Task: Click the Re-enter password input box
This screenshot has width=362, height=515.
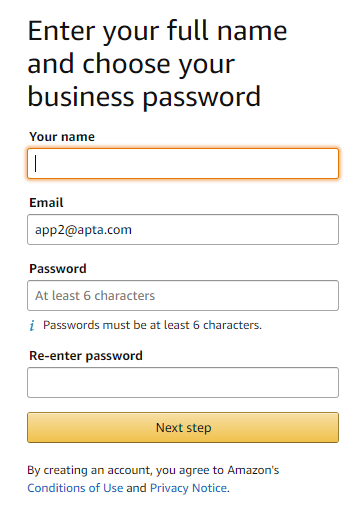Action: coord(183,383)
